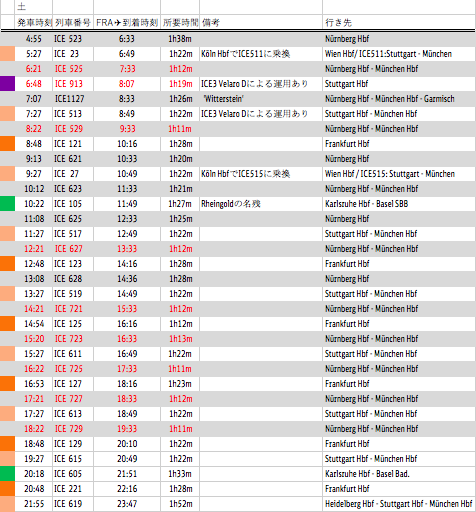Screen dimensions: 476x512
Task: Select red train number ICE 723
Action: tap(69, 339)
